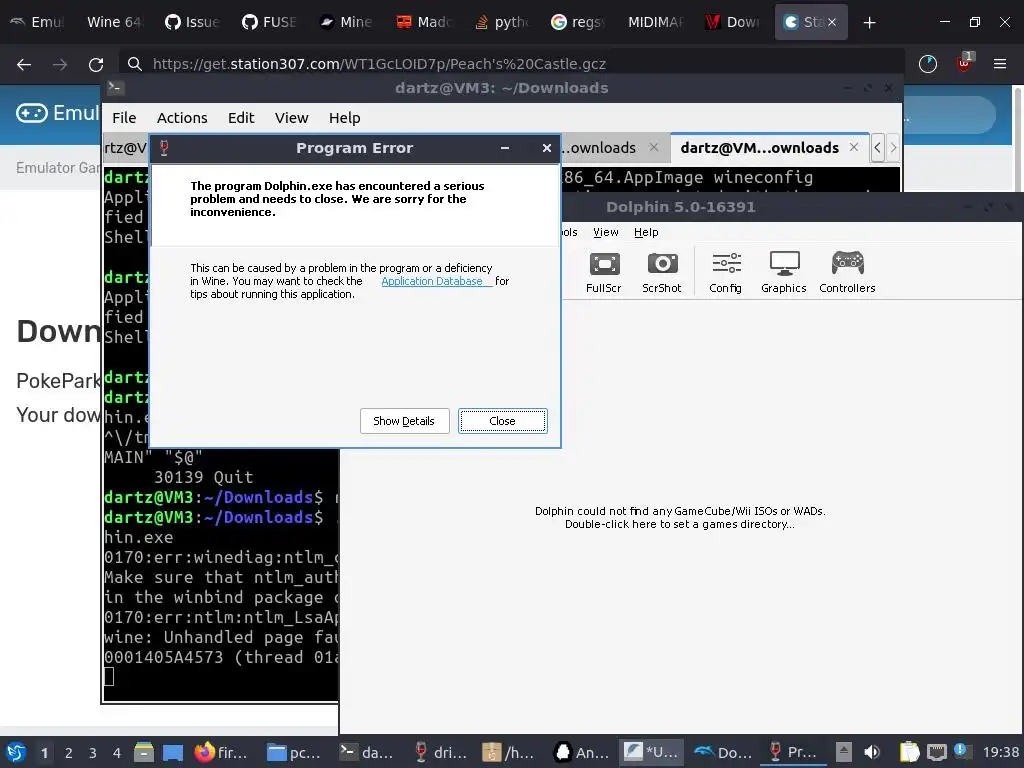Open the terminal's Help menu
Screen dimensions: 1024x768
pyautogui.click(x=344, y=118)
